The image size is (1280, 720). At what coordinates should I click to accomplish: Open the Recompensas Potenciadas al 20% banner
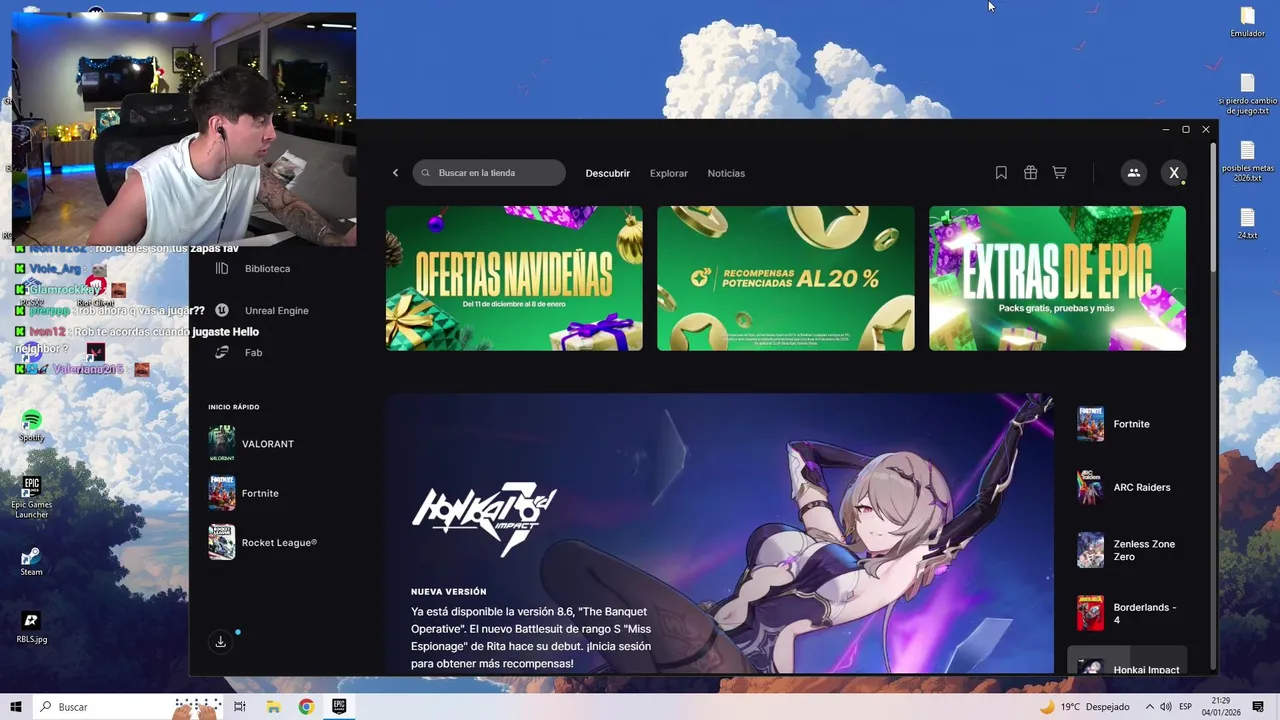786,278
